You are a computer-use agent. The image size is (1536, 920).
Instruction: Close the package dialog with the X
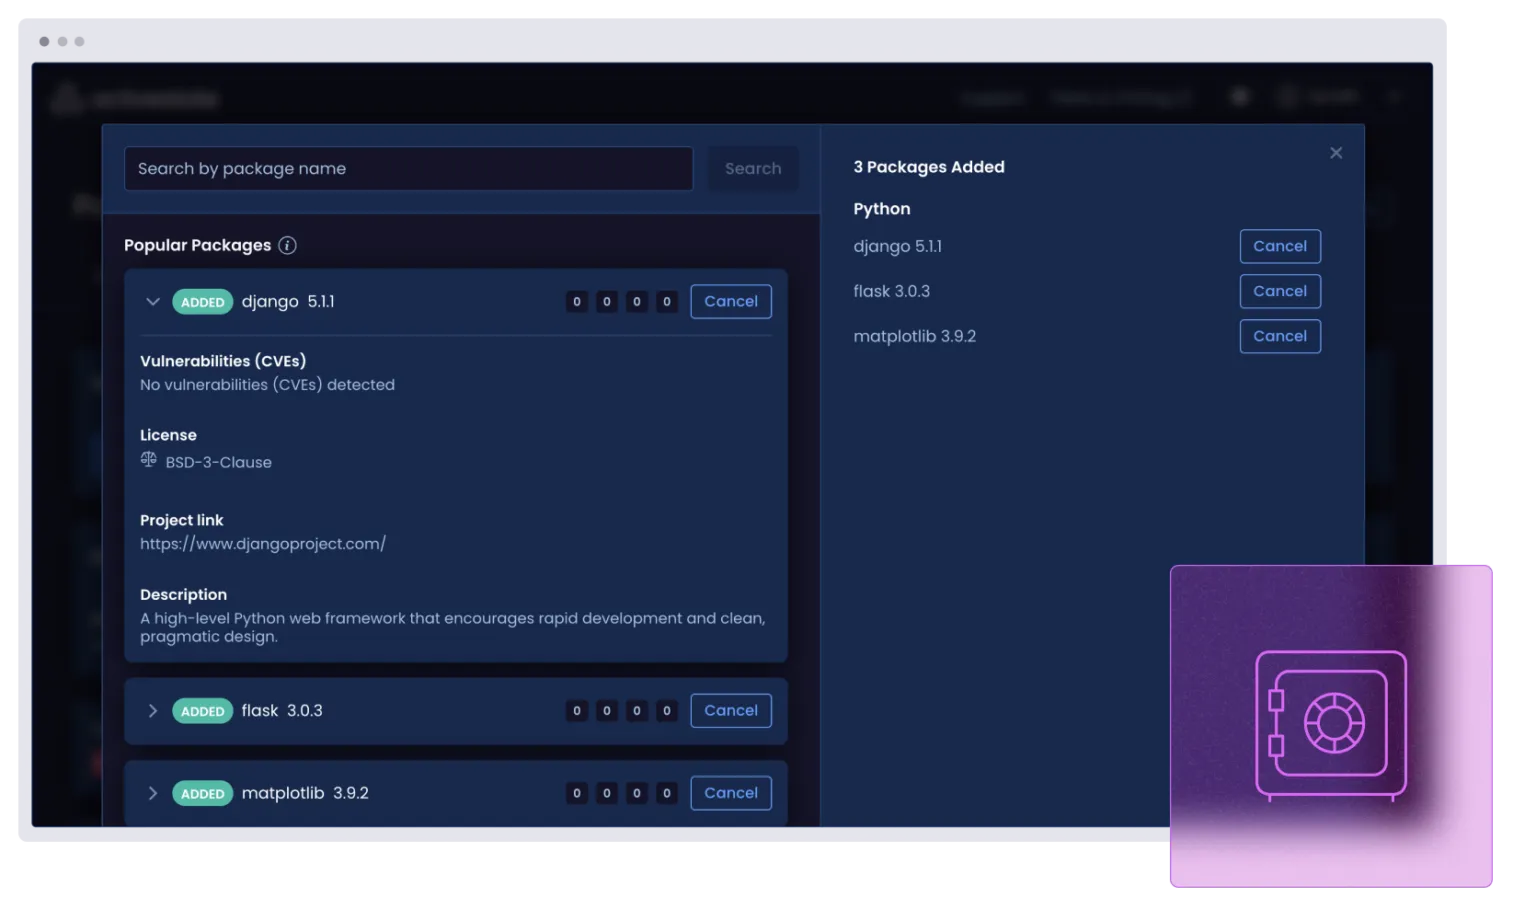tap(1335, 153)
